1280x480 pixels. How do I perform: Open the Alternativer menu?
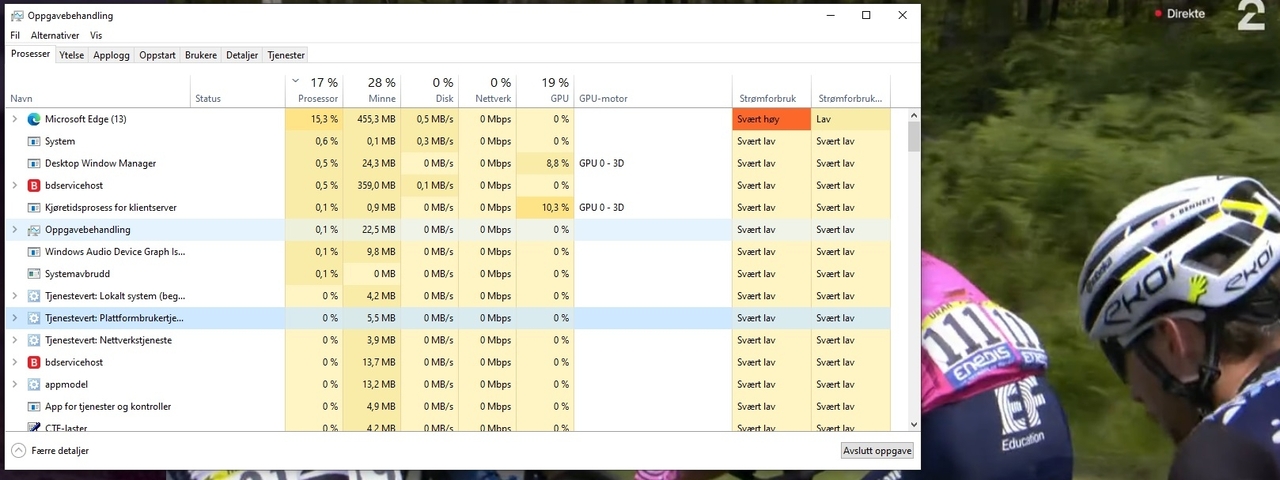[55, 35]
